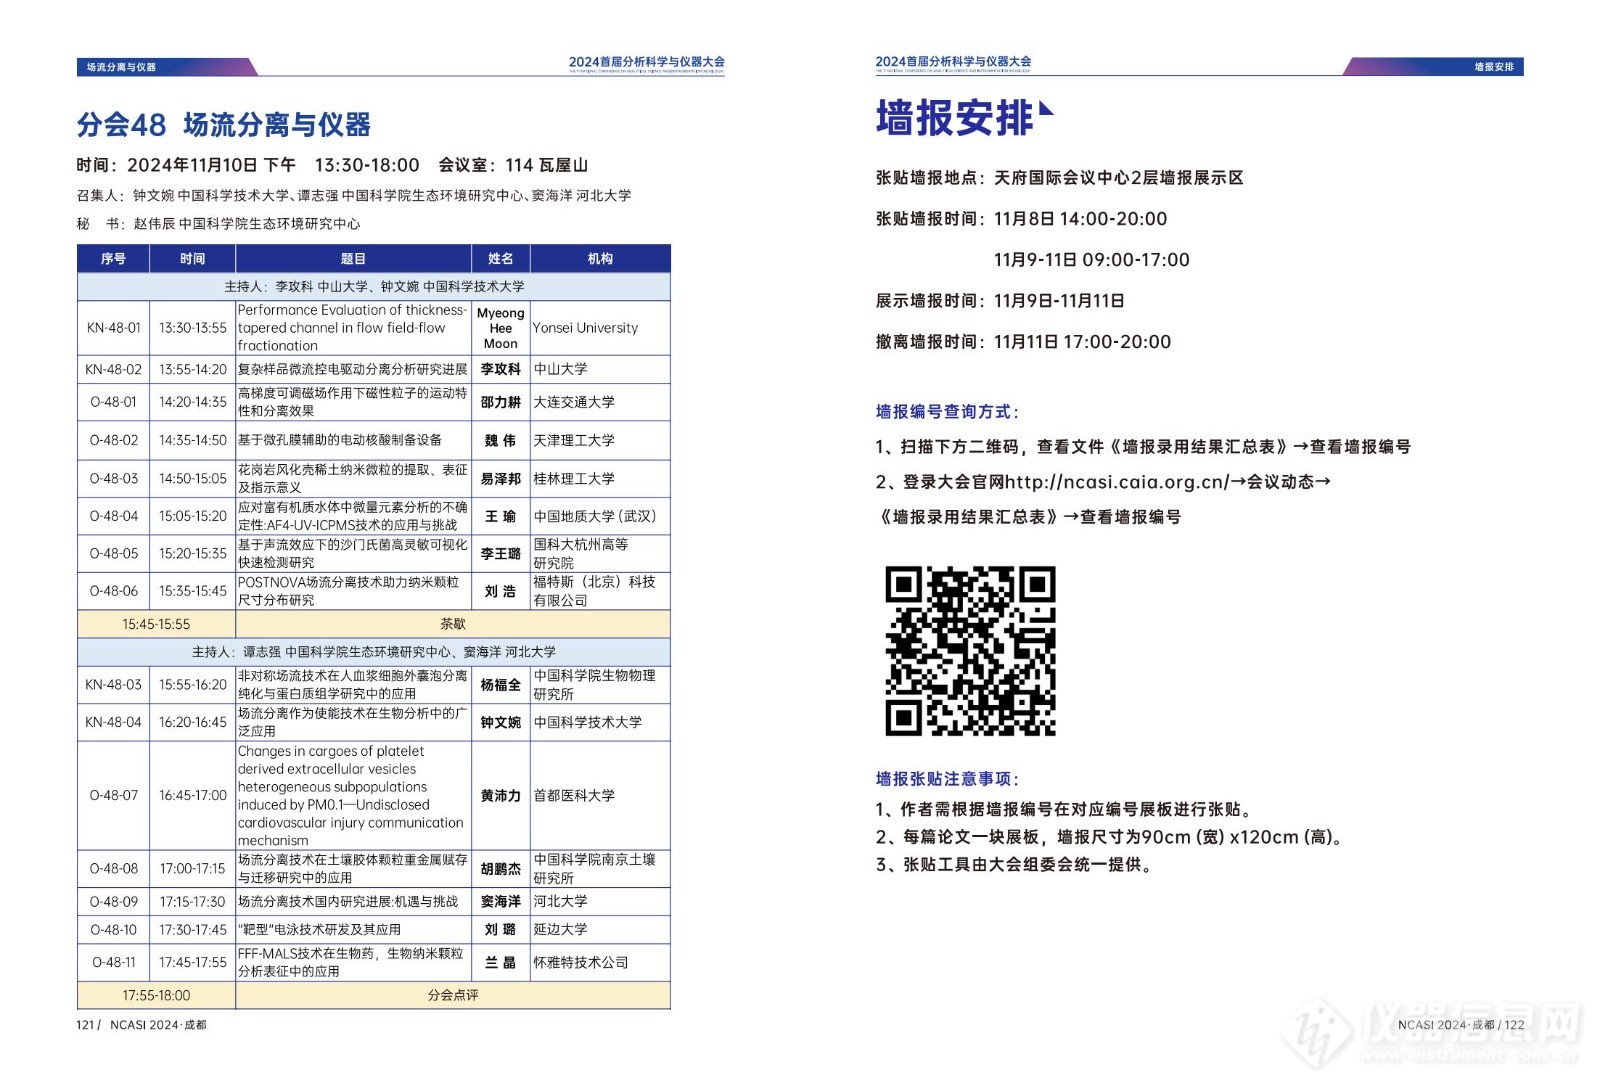This screenshot has height=1085, width=1600.
Task: Select cell 'O-48-10'
Action: pos(114,930)
